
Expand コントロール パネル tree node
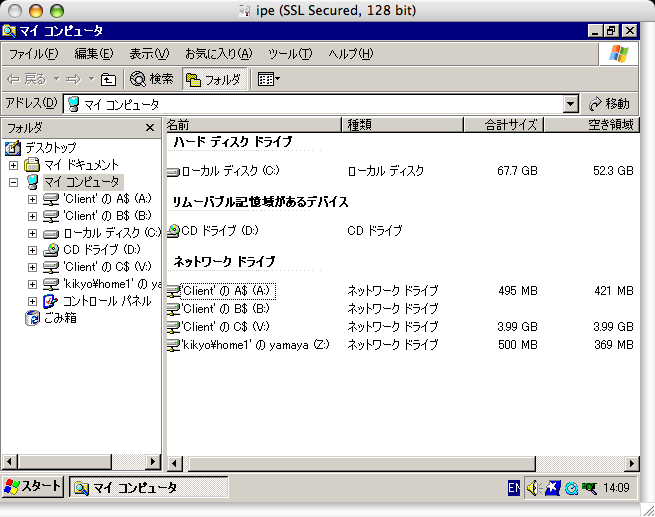[32, 301]
